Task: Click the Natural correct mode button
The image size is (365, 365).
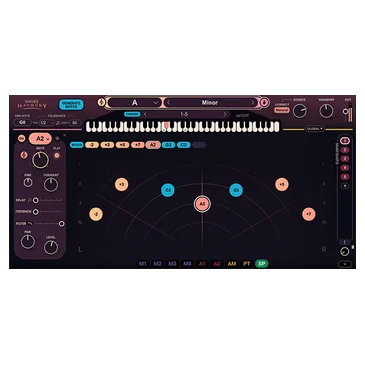Action: (x=282, y=110)
